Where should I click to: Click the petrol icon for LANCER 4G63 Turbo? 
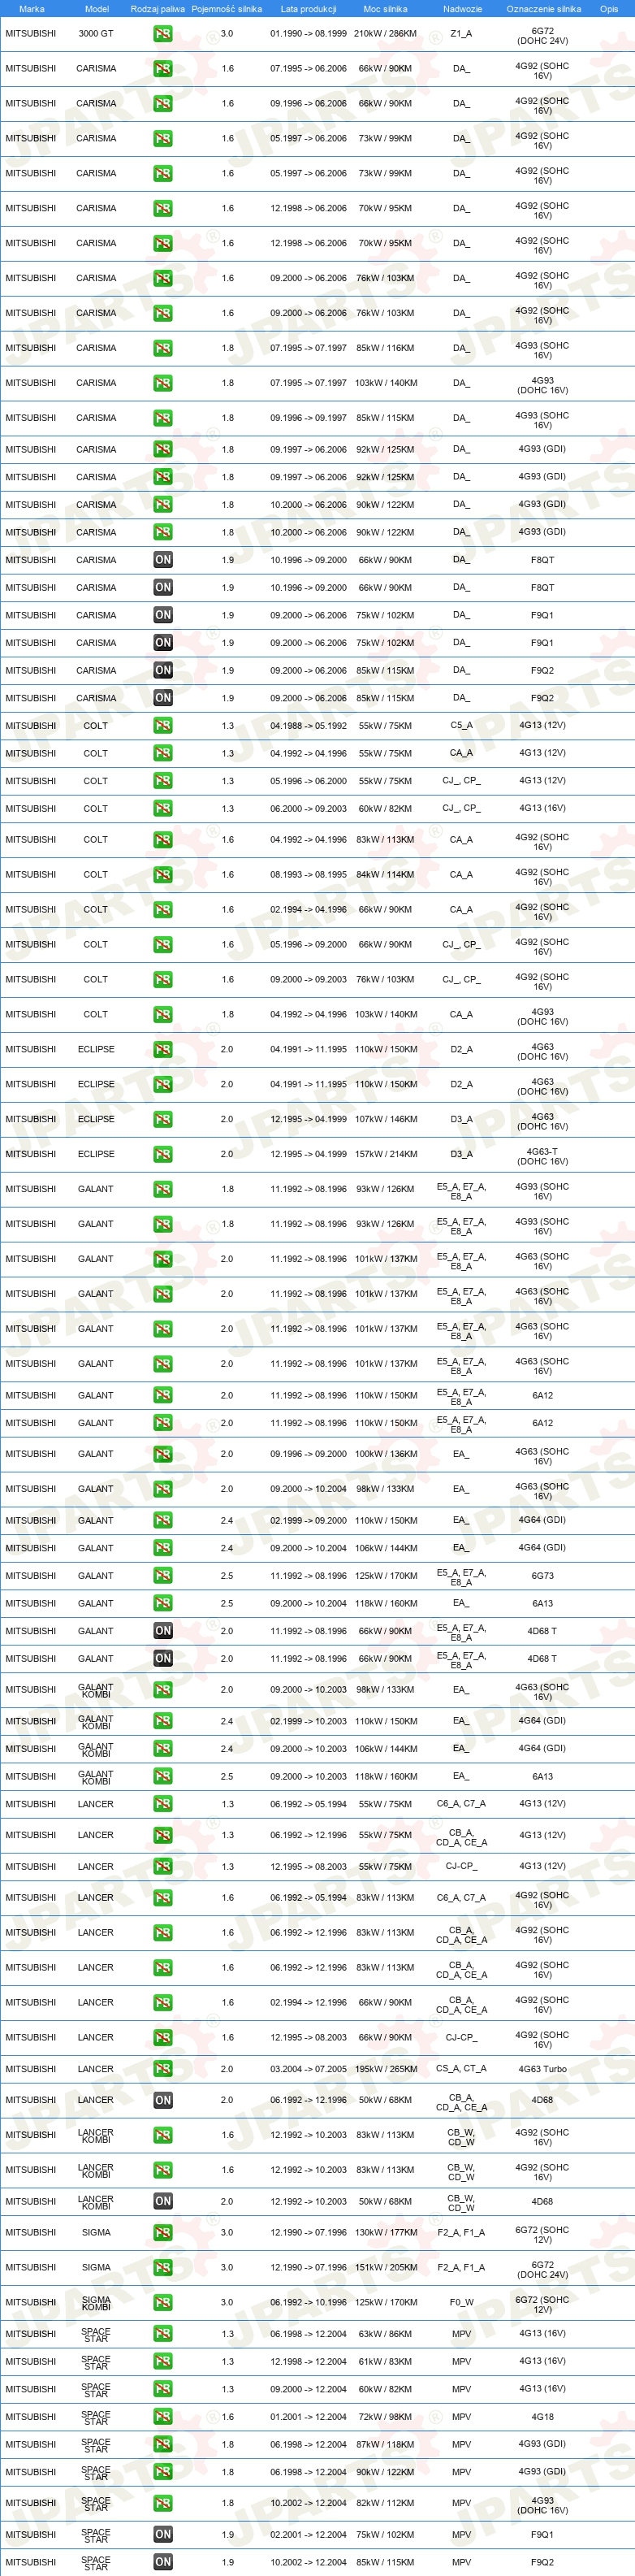click(x=162, y=2068)
